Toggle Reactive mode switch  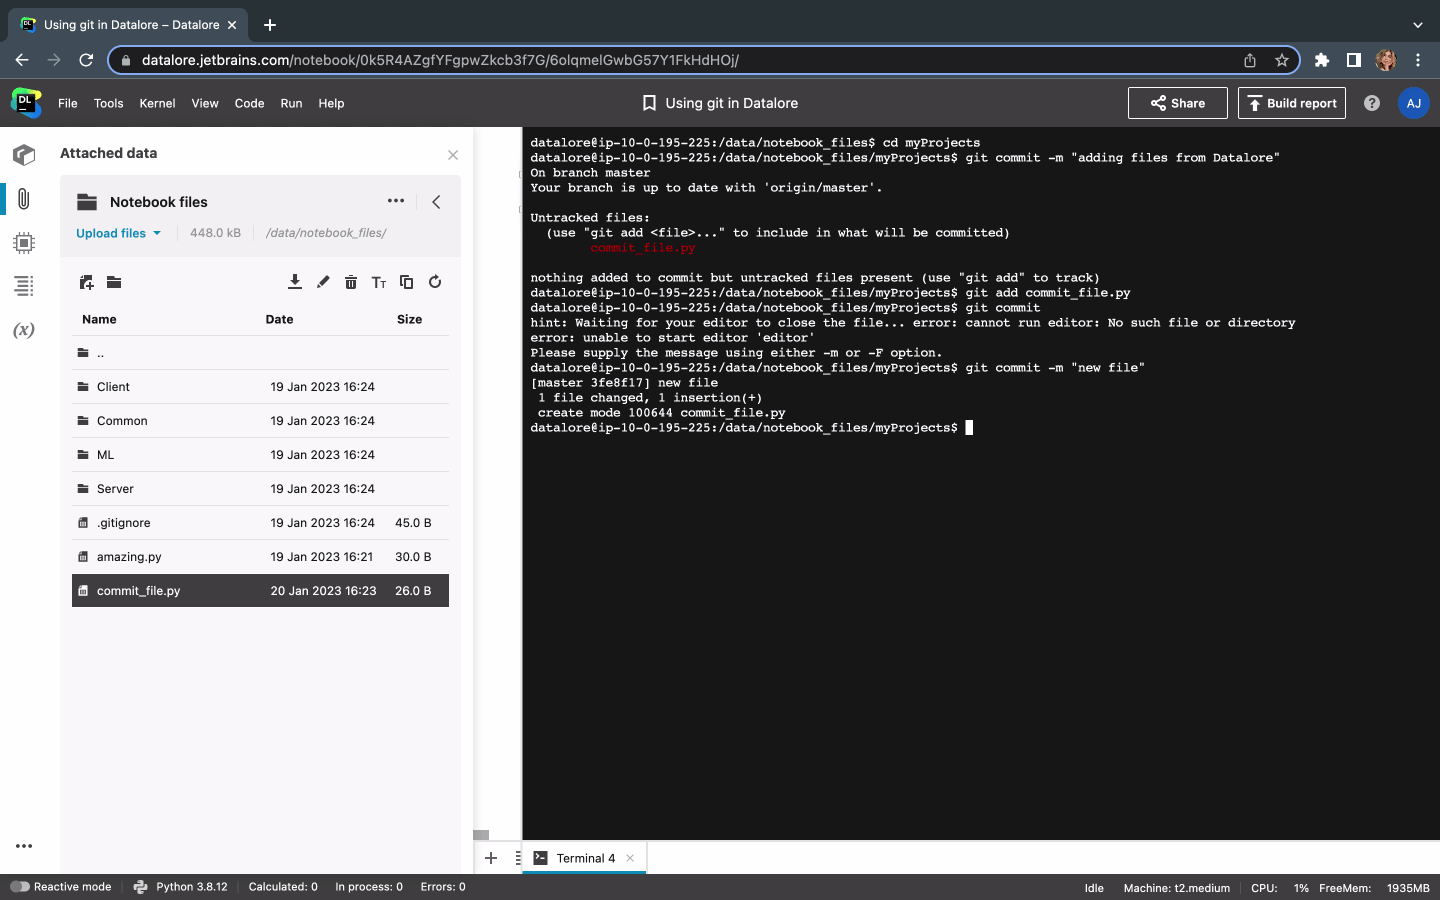(20, 887)
